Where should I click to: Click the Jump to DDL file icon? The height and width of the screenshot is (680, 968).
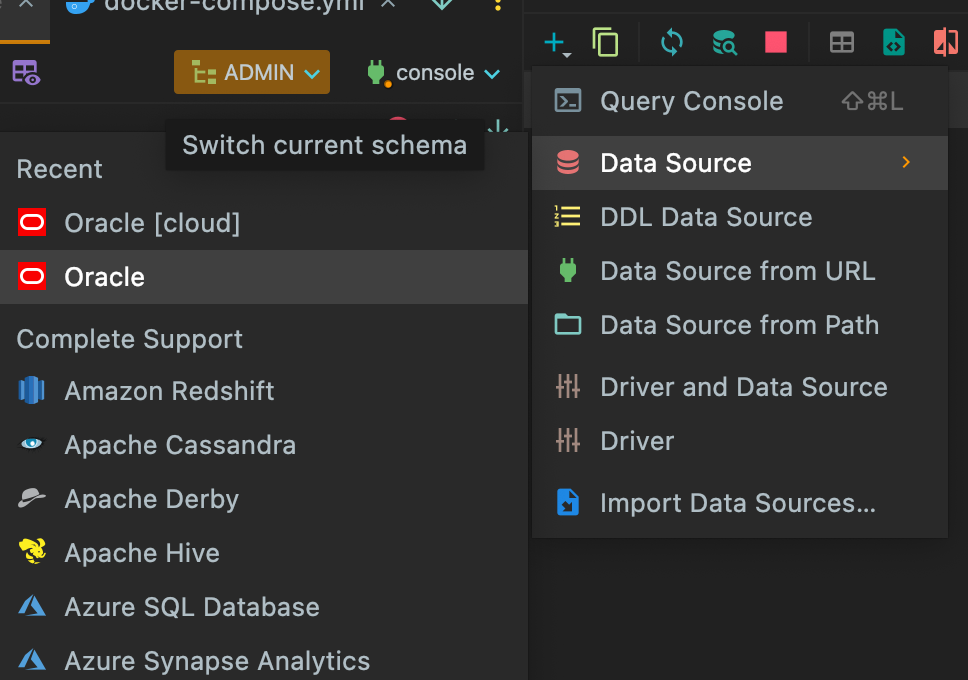[x=893, y=42]
